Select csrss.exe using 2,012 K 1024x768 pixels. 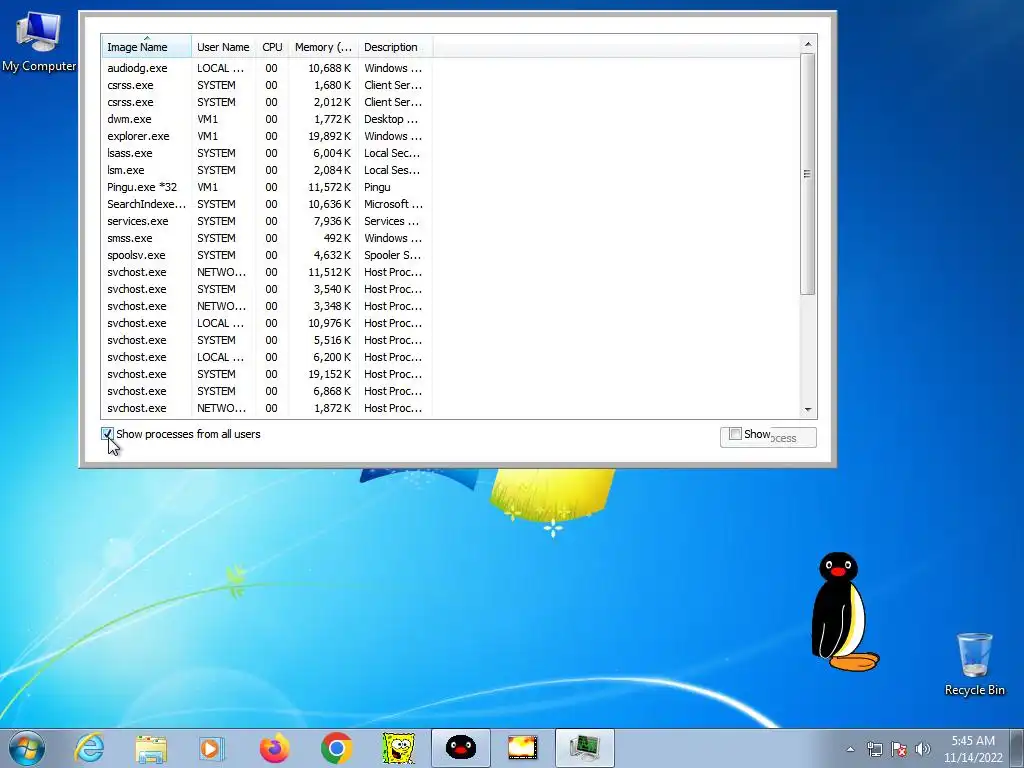click(266, 102)
